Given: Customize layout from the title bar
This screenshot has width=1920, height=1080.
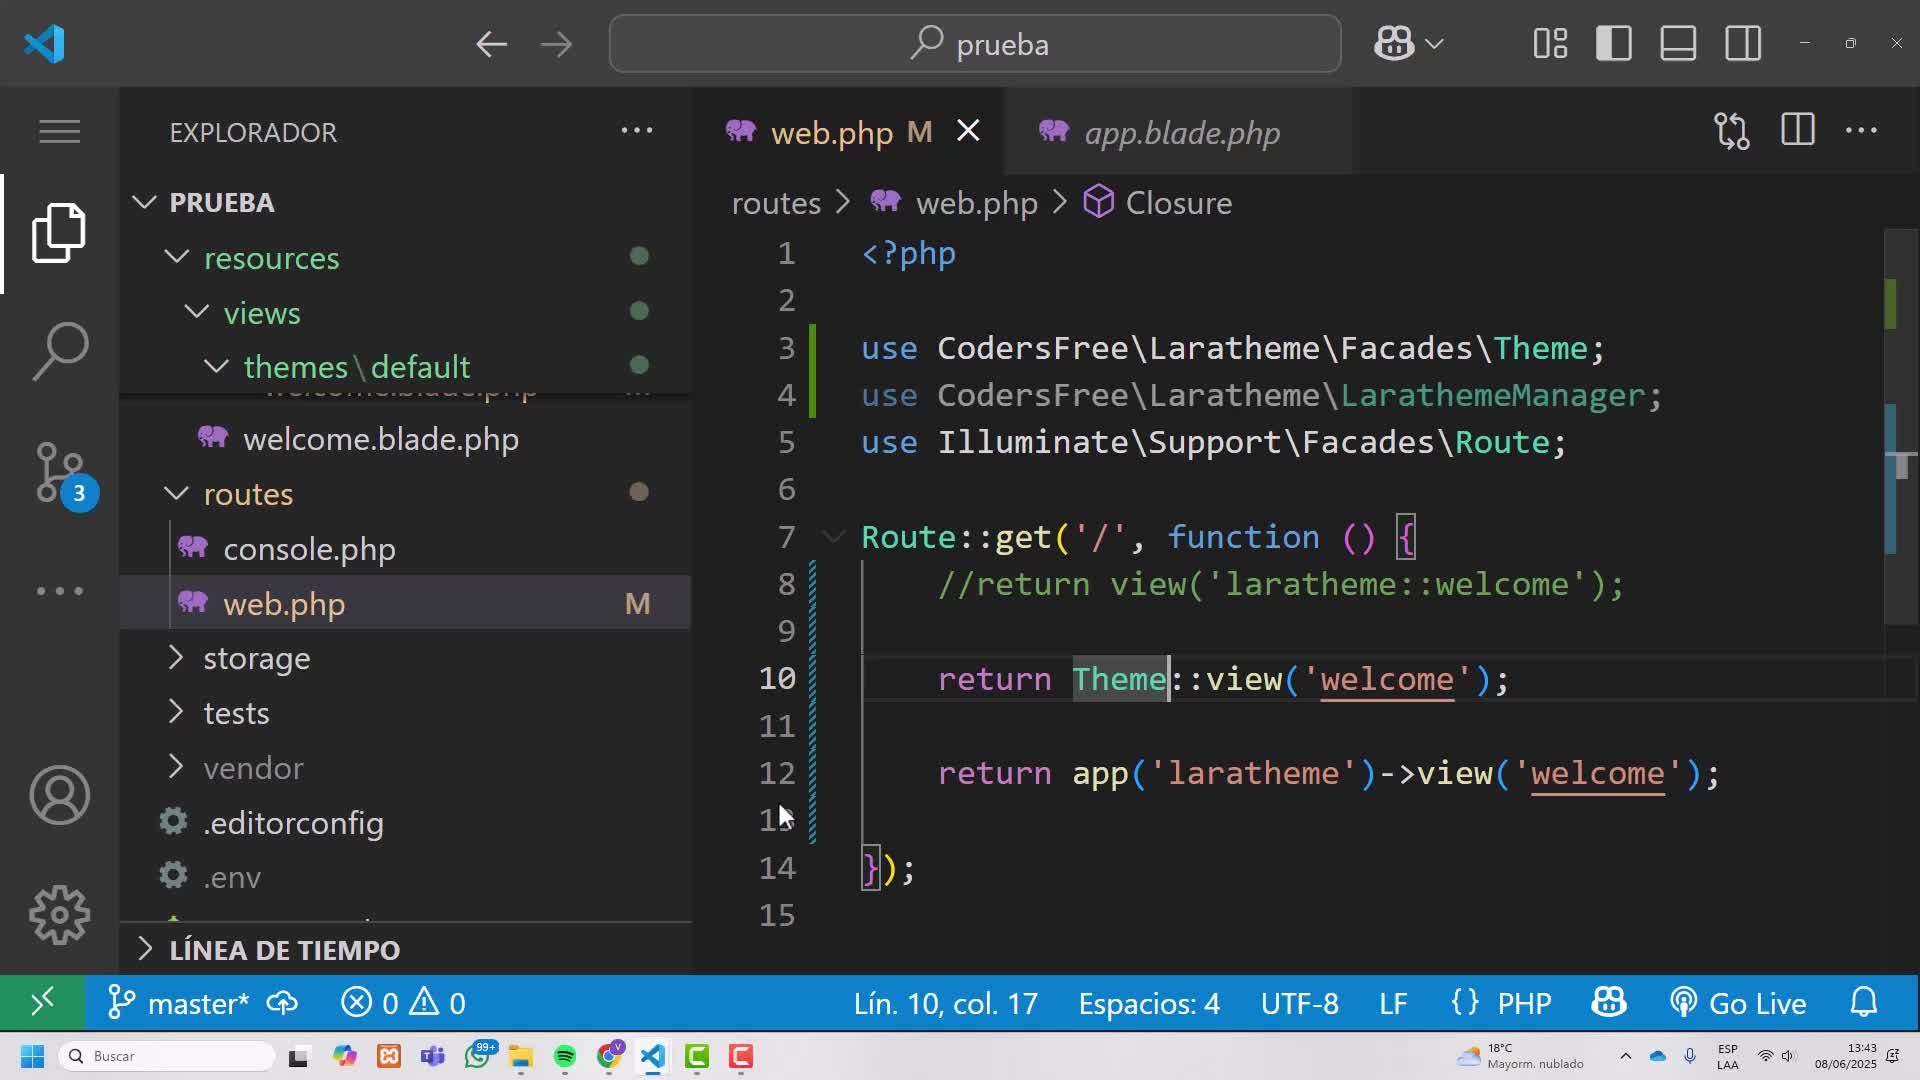Looking at the screenshot, I should pyautogui.click(x=1550, y=44).
